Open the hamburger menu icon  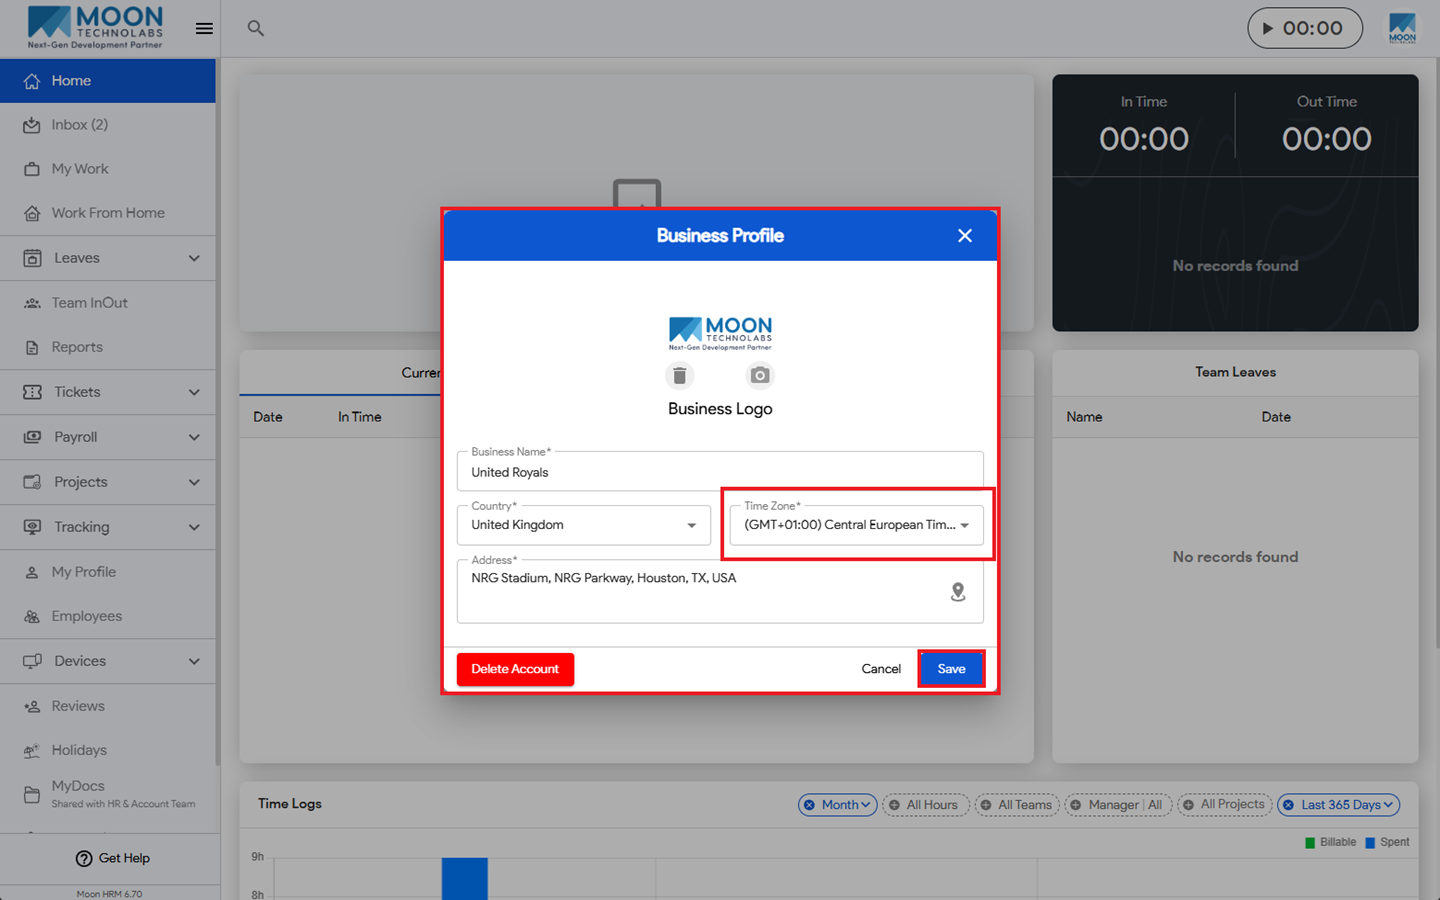tap(204, 28)
